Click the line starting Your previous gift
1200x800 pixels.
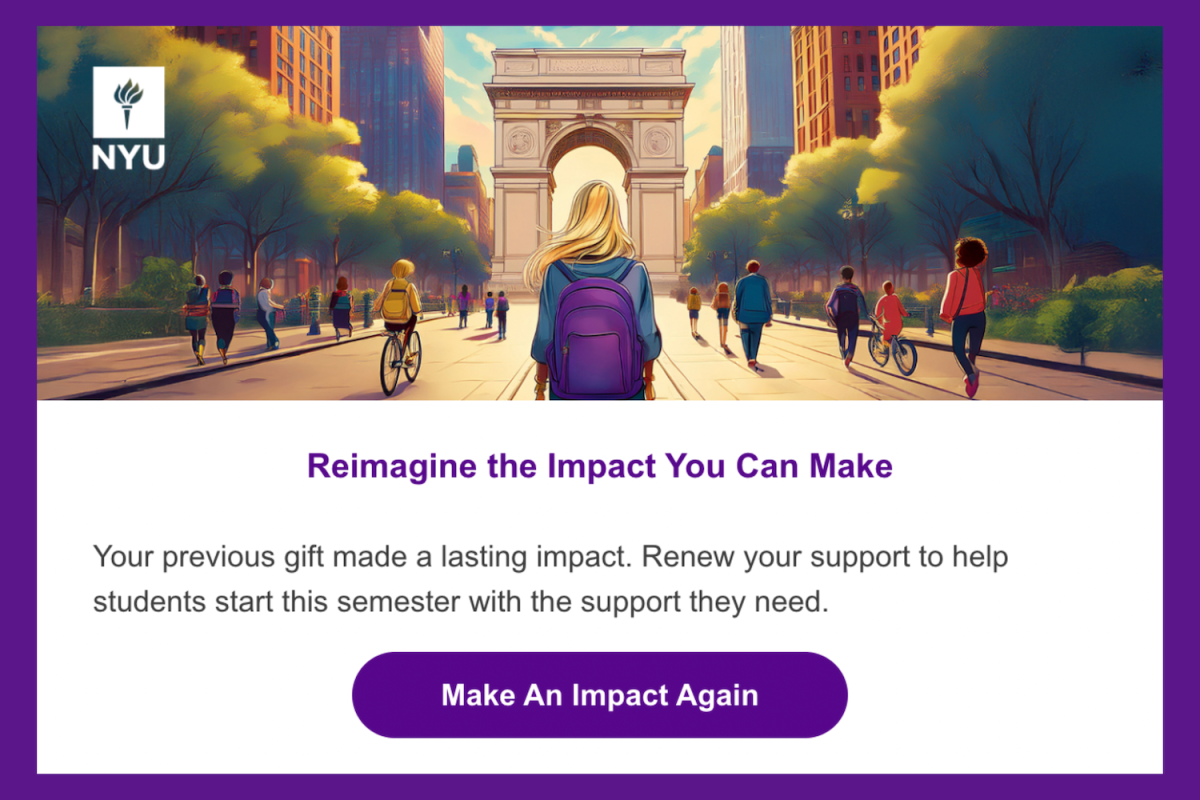550,557
